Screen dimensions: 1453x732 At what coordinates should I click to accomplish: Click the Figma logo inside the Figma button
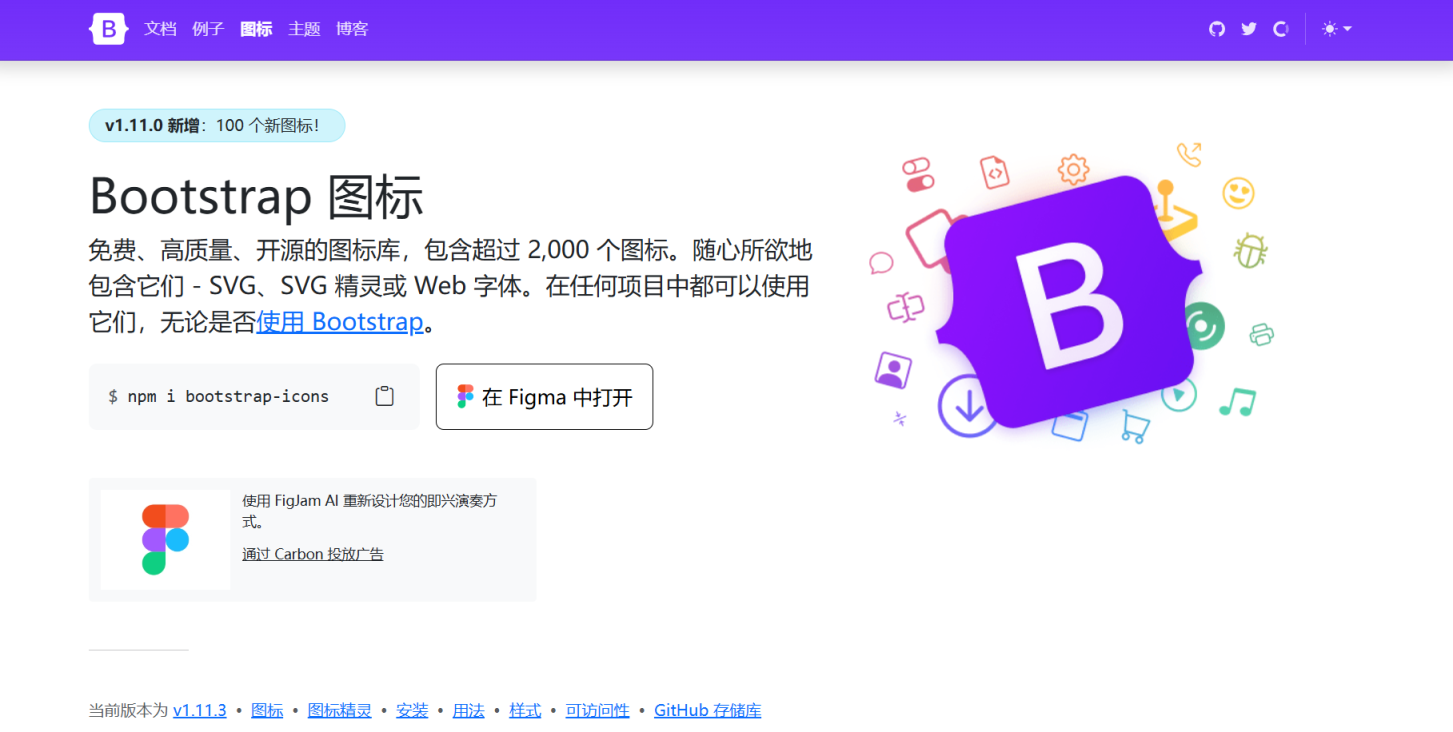[466, 396]
